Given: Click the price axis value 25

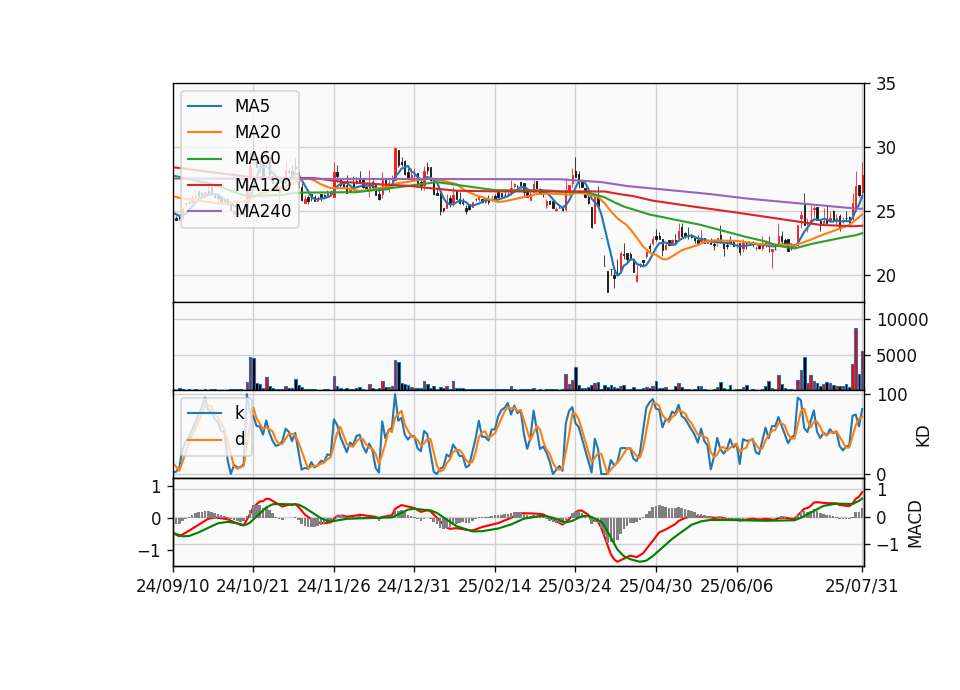Looking at the screenshot, I should click(x=885, y=212).
